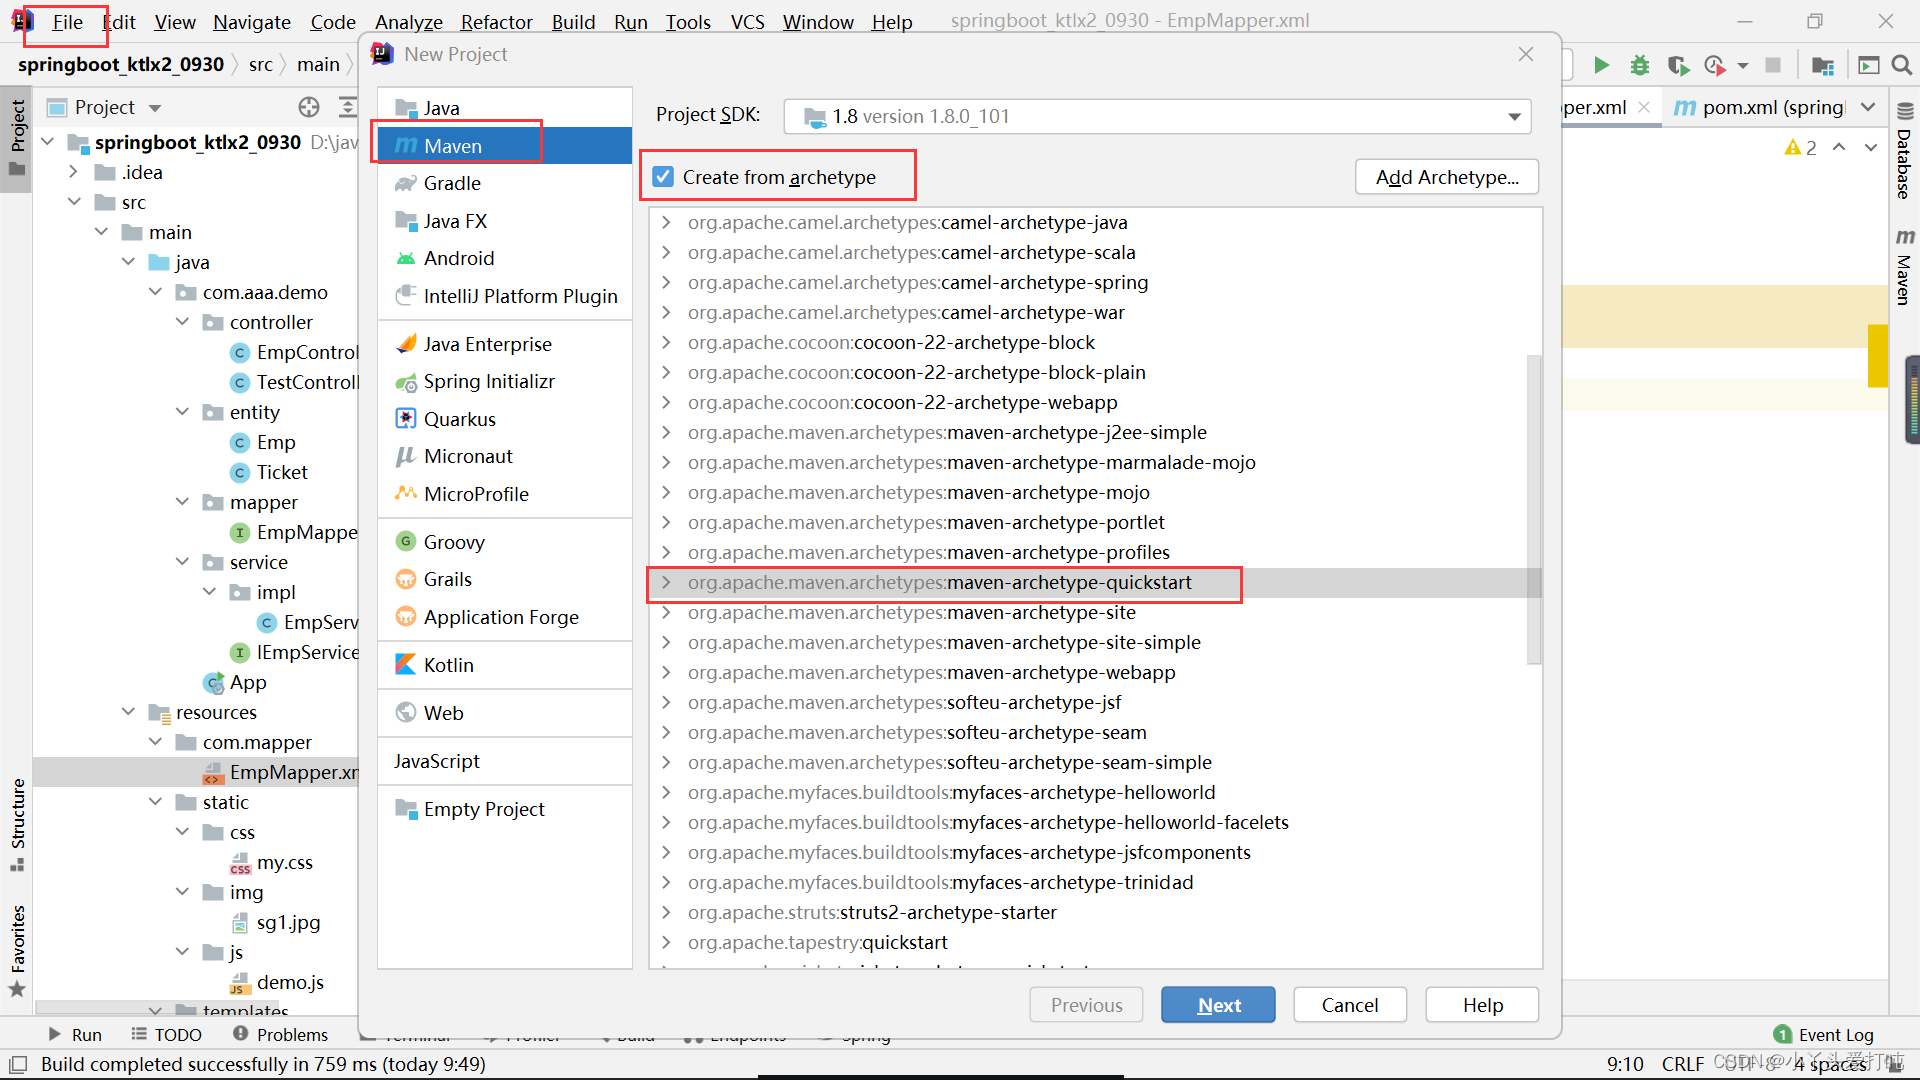Select Java FX project type
This screenshot has height=1080, width=1920.
505,221
